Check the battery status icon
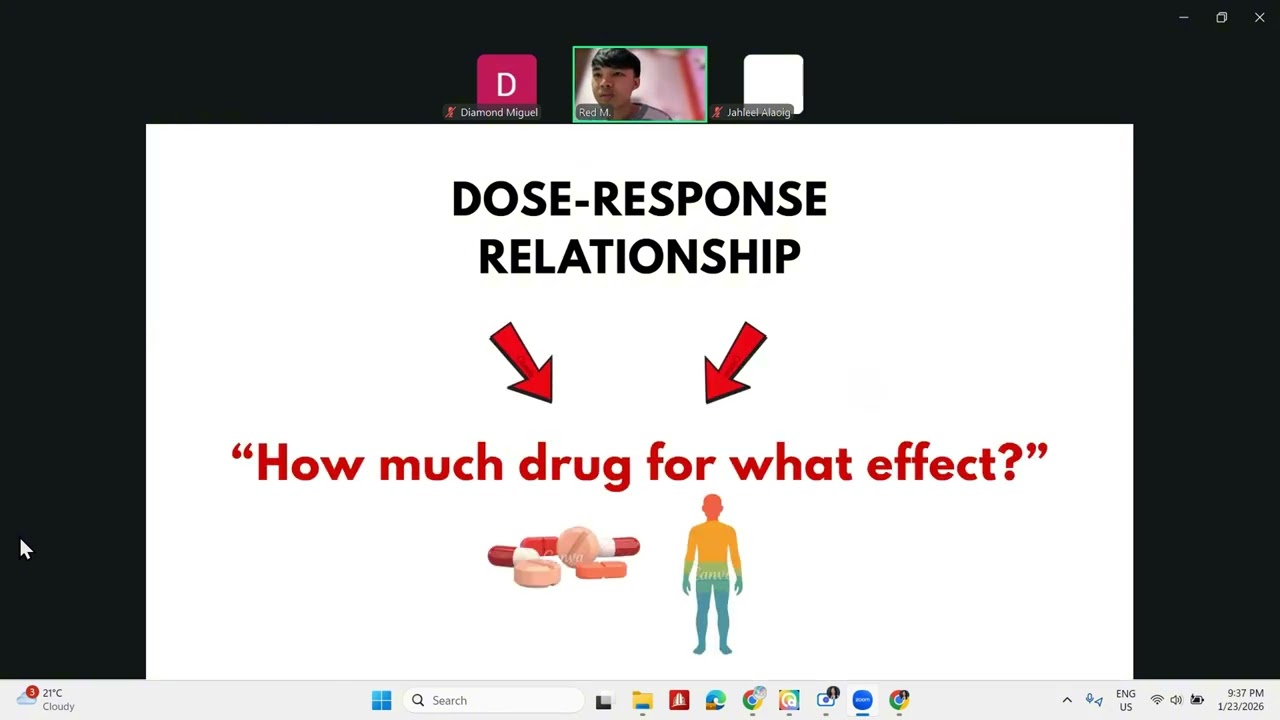This screenshot has width=1280, height=720. coord(1197,700)
